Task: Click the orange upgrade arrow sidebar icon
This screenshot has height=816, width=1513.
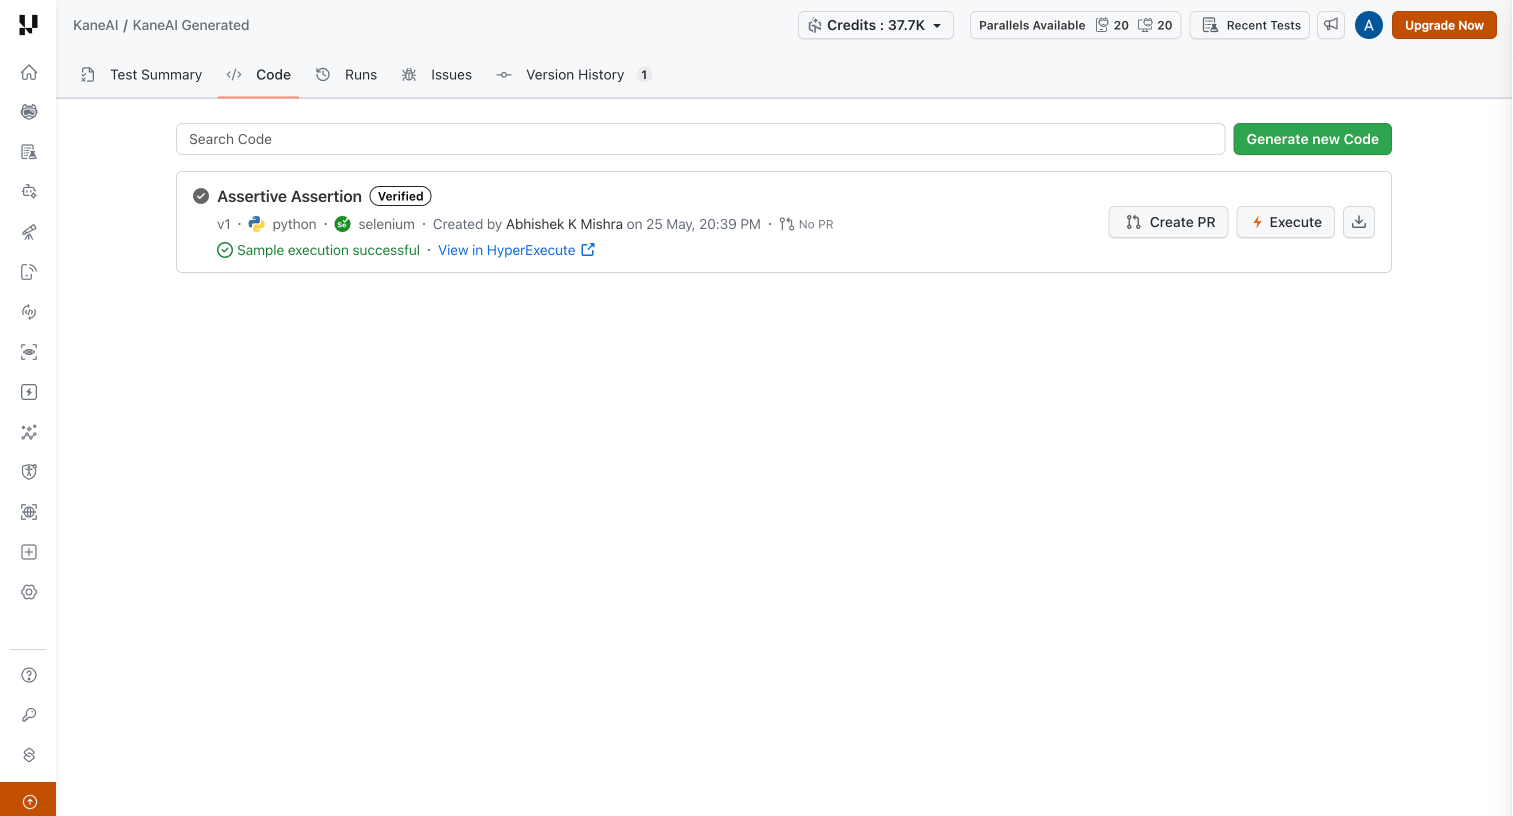Action: [x=29, y=801]
